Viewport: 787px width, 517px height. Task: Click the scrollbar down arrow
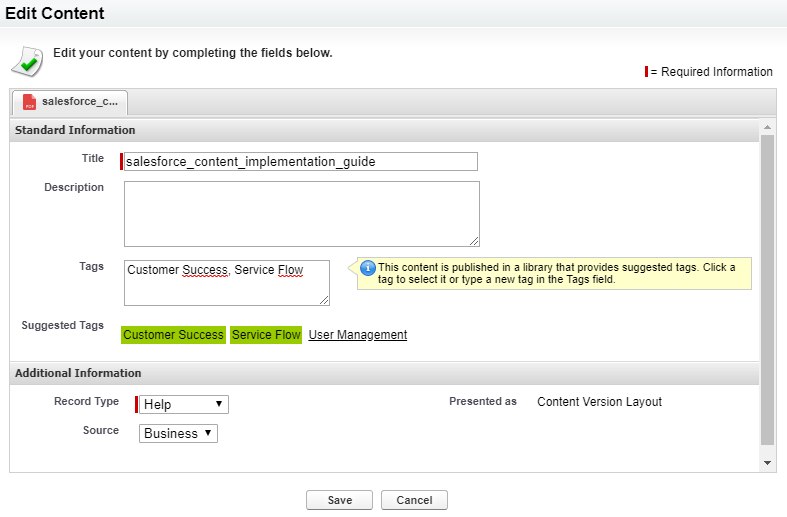coord(767,463)
